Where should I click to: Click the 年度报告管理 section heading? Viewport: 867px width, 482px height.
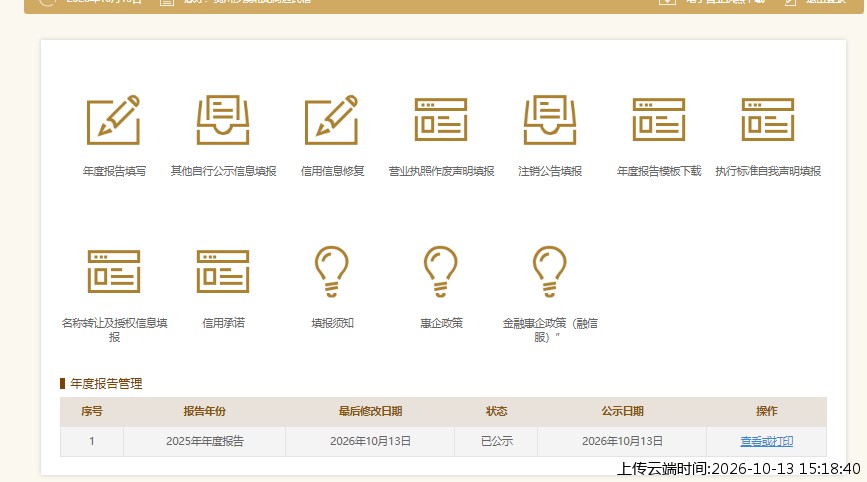[x=106, y=384]
